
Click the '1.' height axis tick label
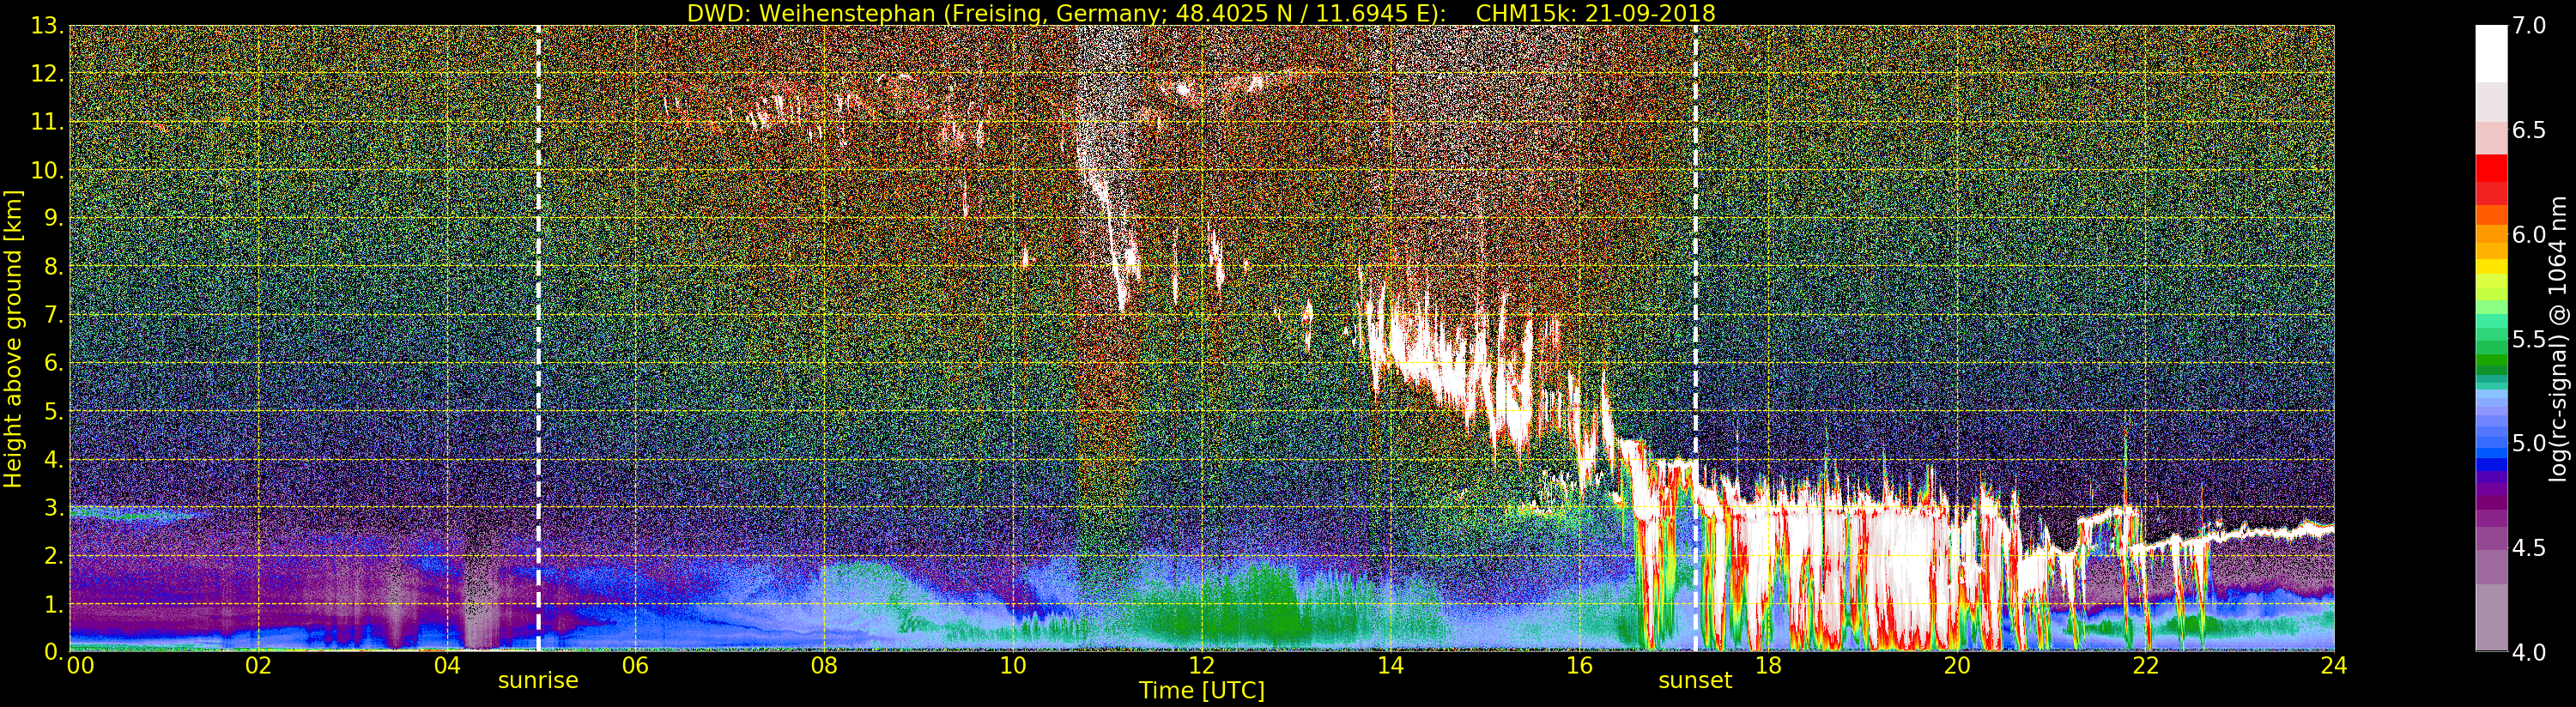[54, 604]
